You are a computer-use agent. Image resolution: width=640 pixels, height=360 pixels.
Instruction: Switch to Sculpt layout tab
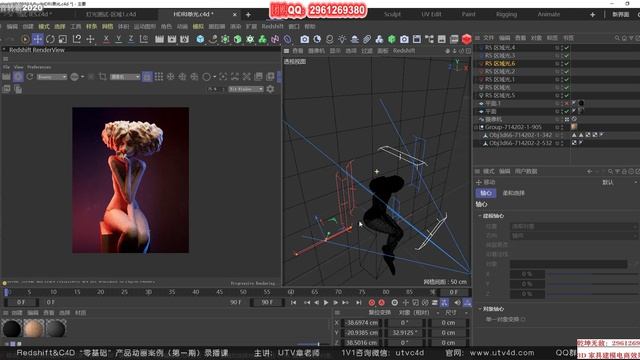click(x=392, y=14)
